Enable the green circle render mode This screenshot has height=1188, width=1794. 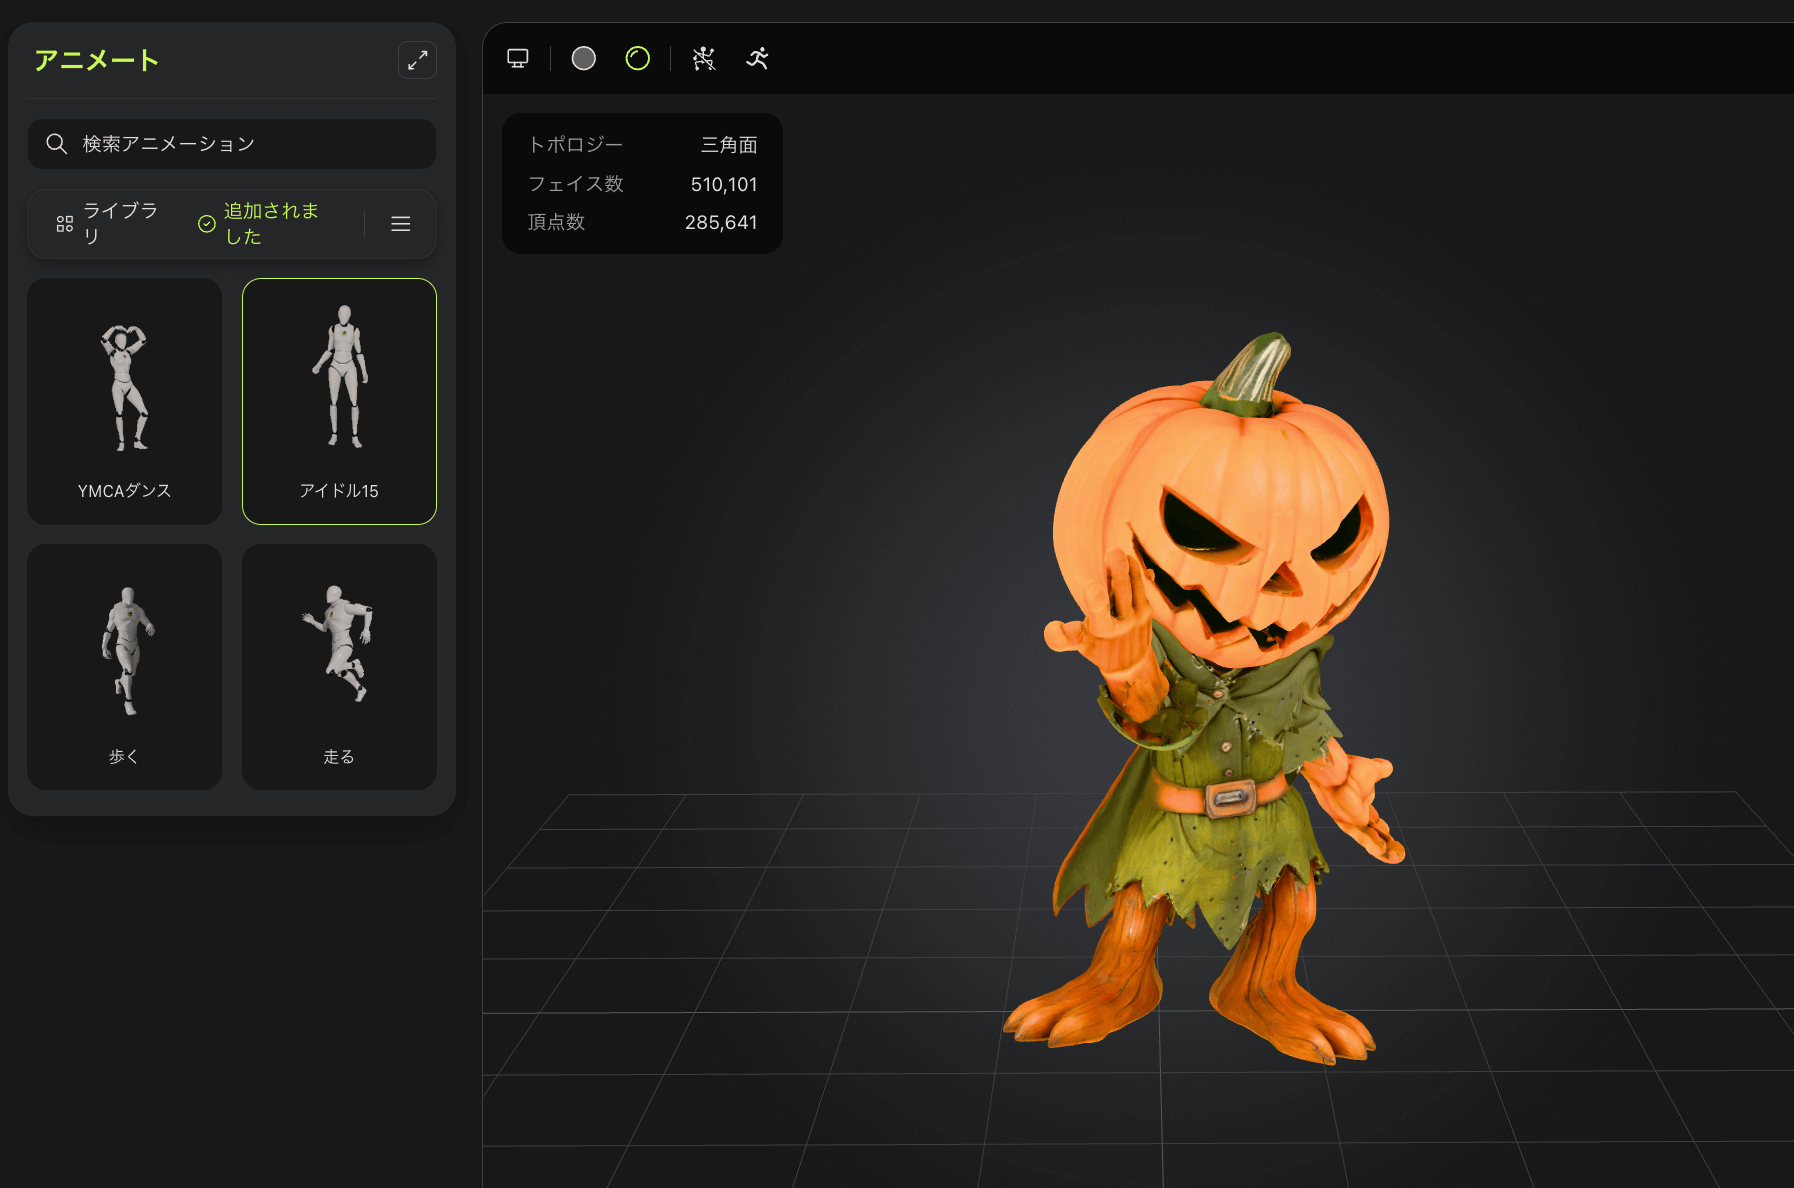[x=638, y=59]
